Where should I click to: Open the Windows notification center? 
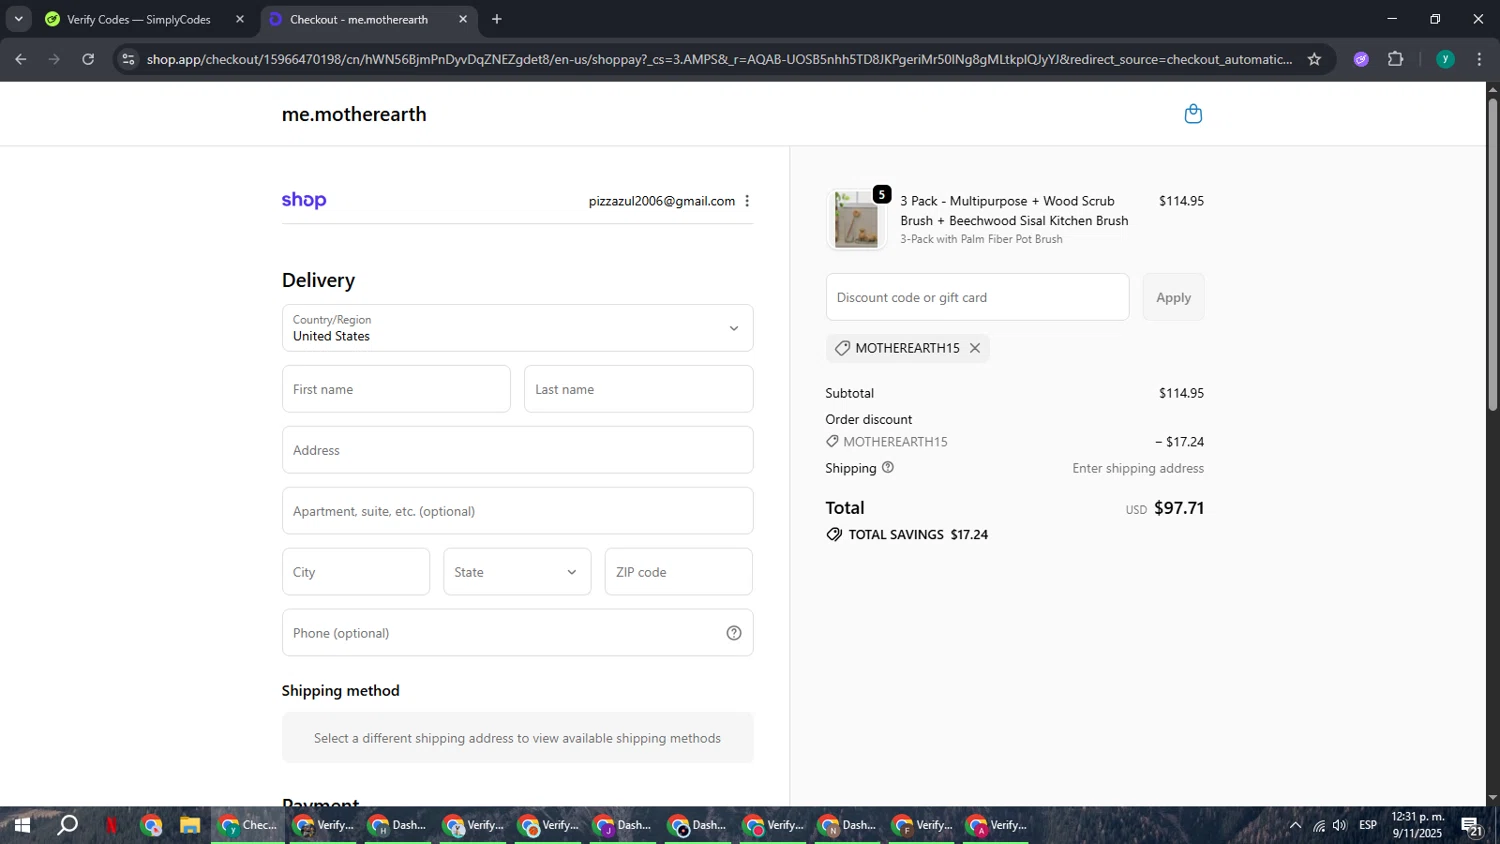[x=1472, y=826]
